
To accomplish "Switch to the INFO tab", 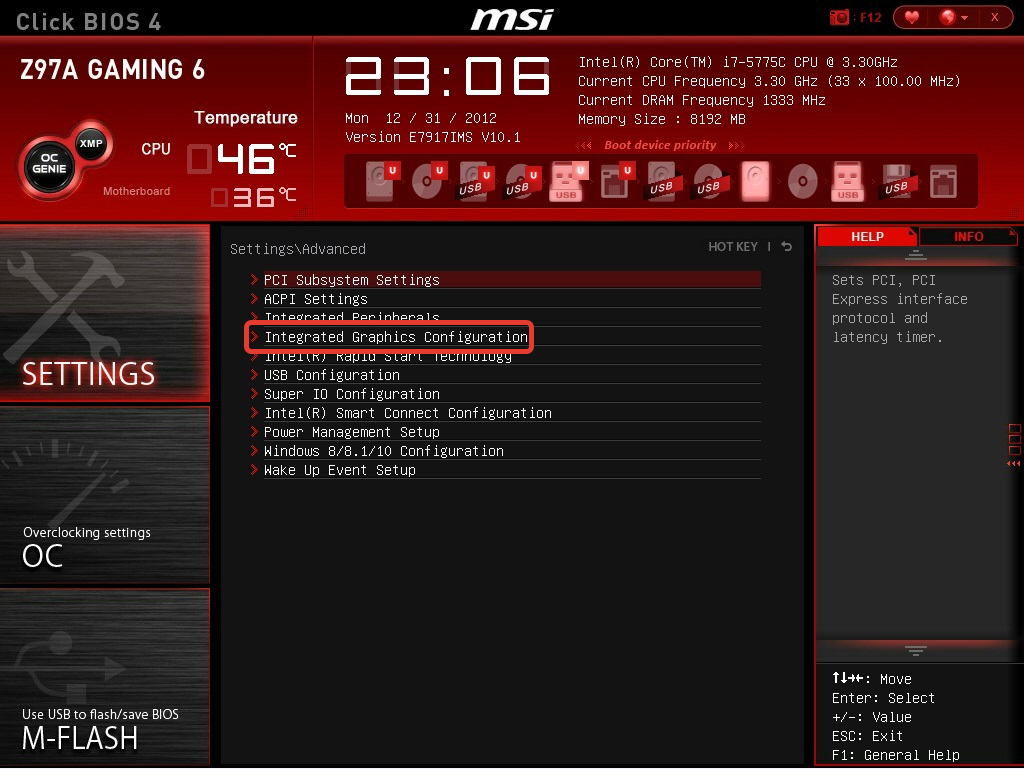I will point(968,236).
